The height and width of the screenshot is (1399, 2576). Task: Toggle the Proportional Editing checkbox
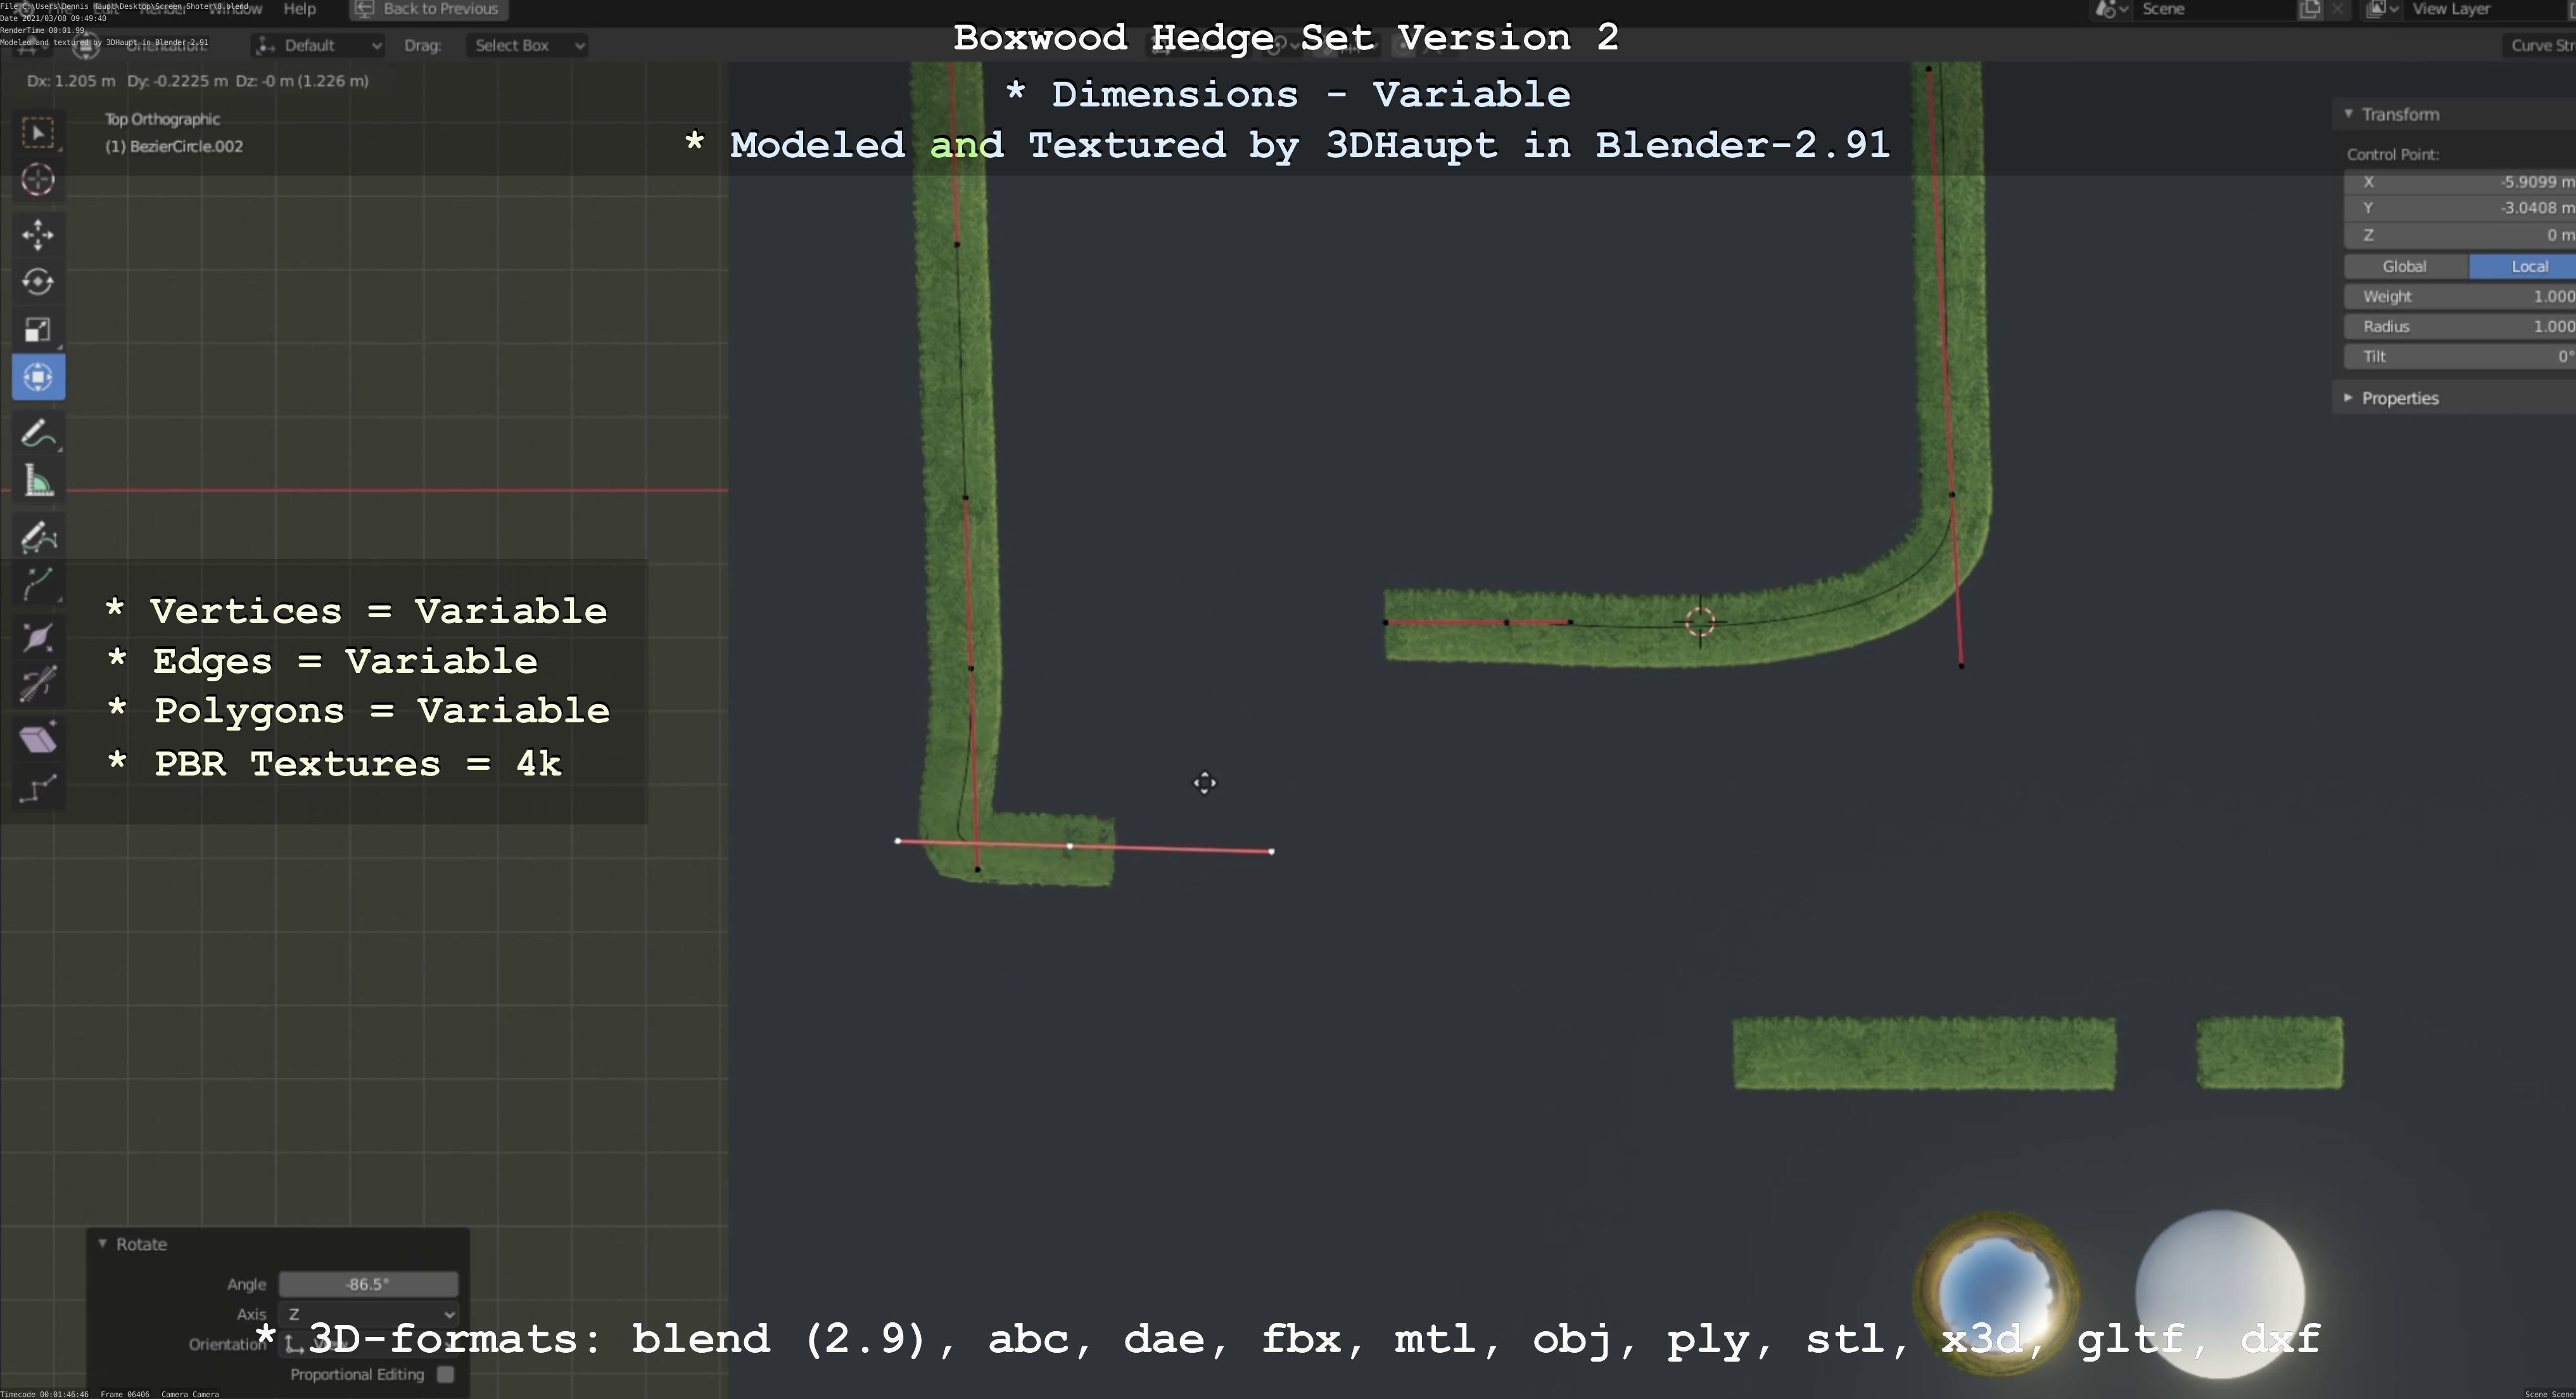click(445, 1374)
